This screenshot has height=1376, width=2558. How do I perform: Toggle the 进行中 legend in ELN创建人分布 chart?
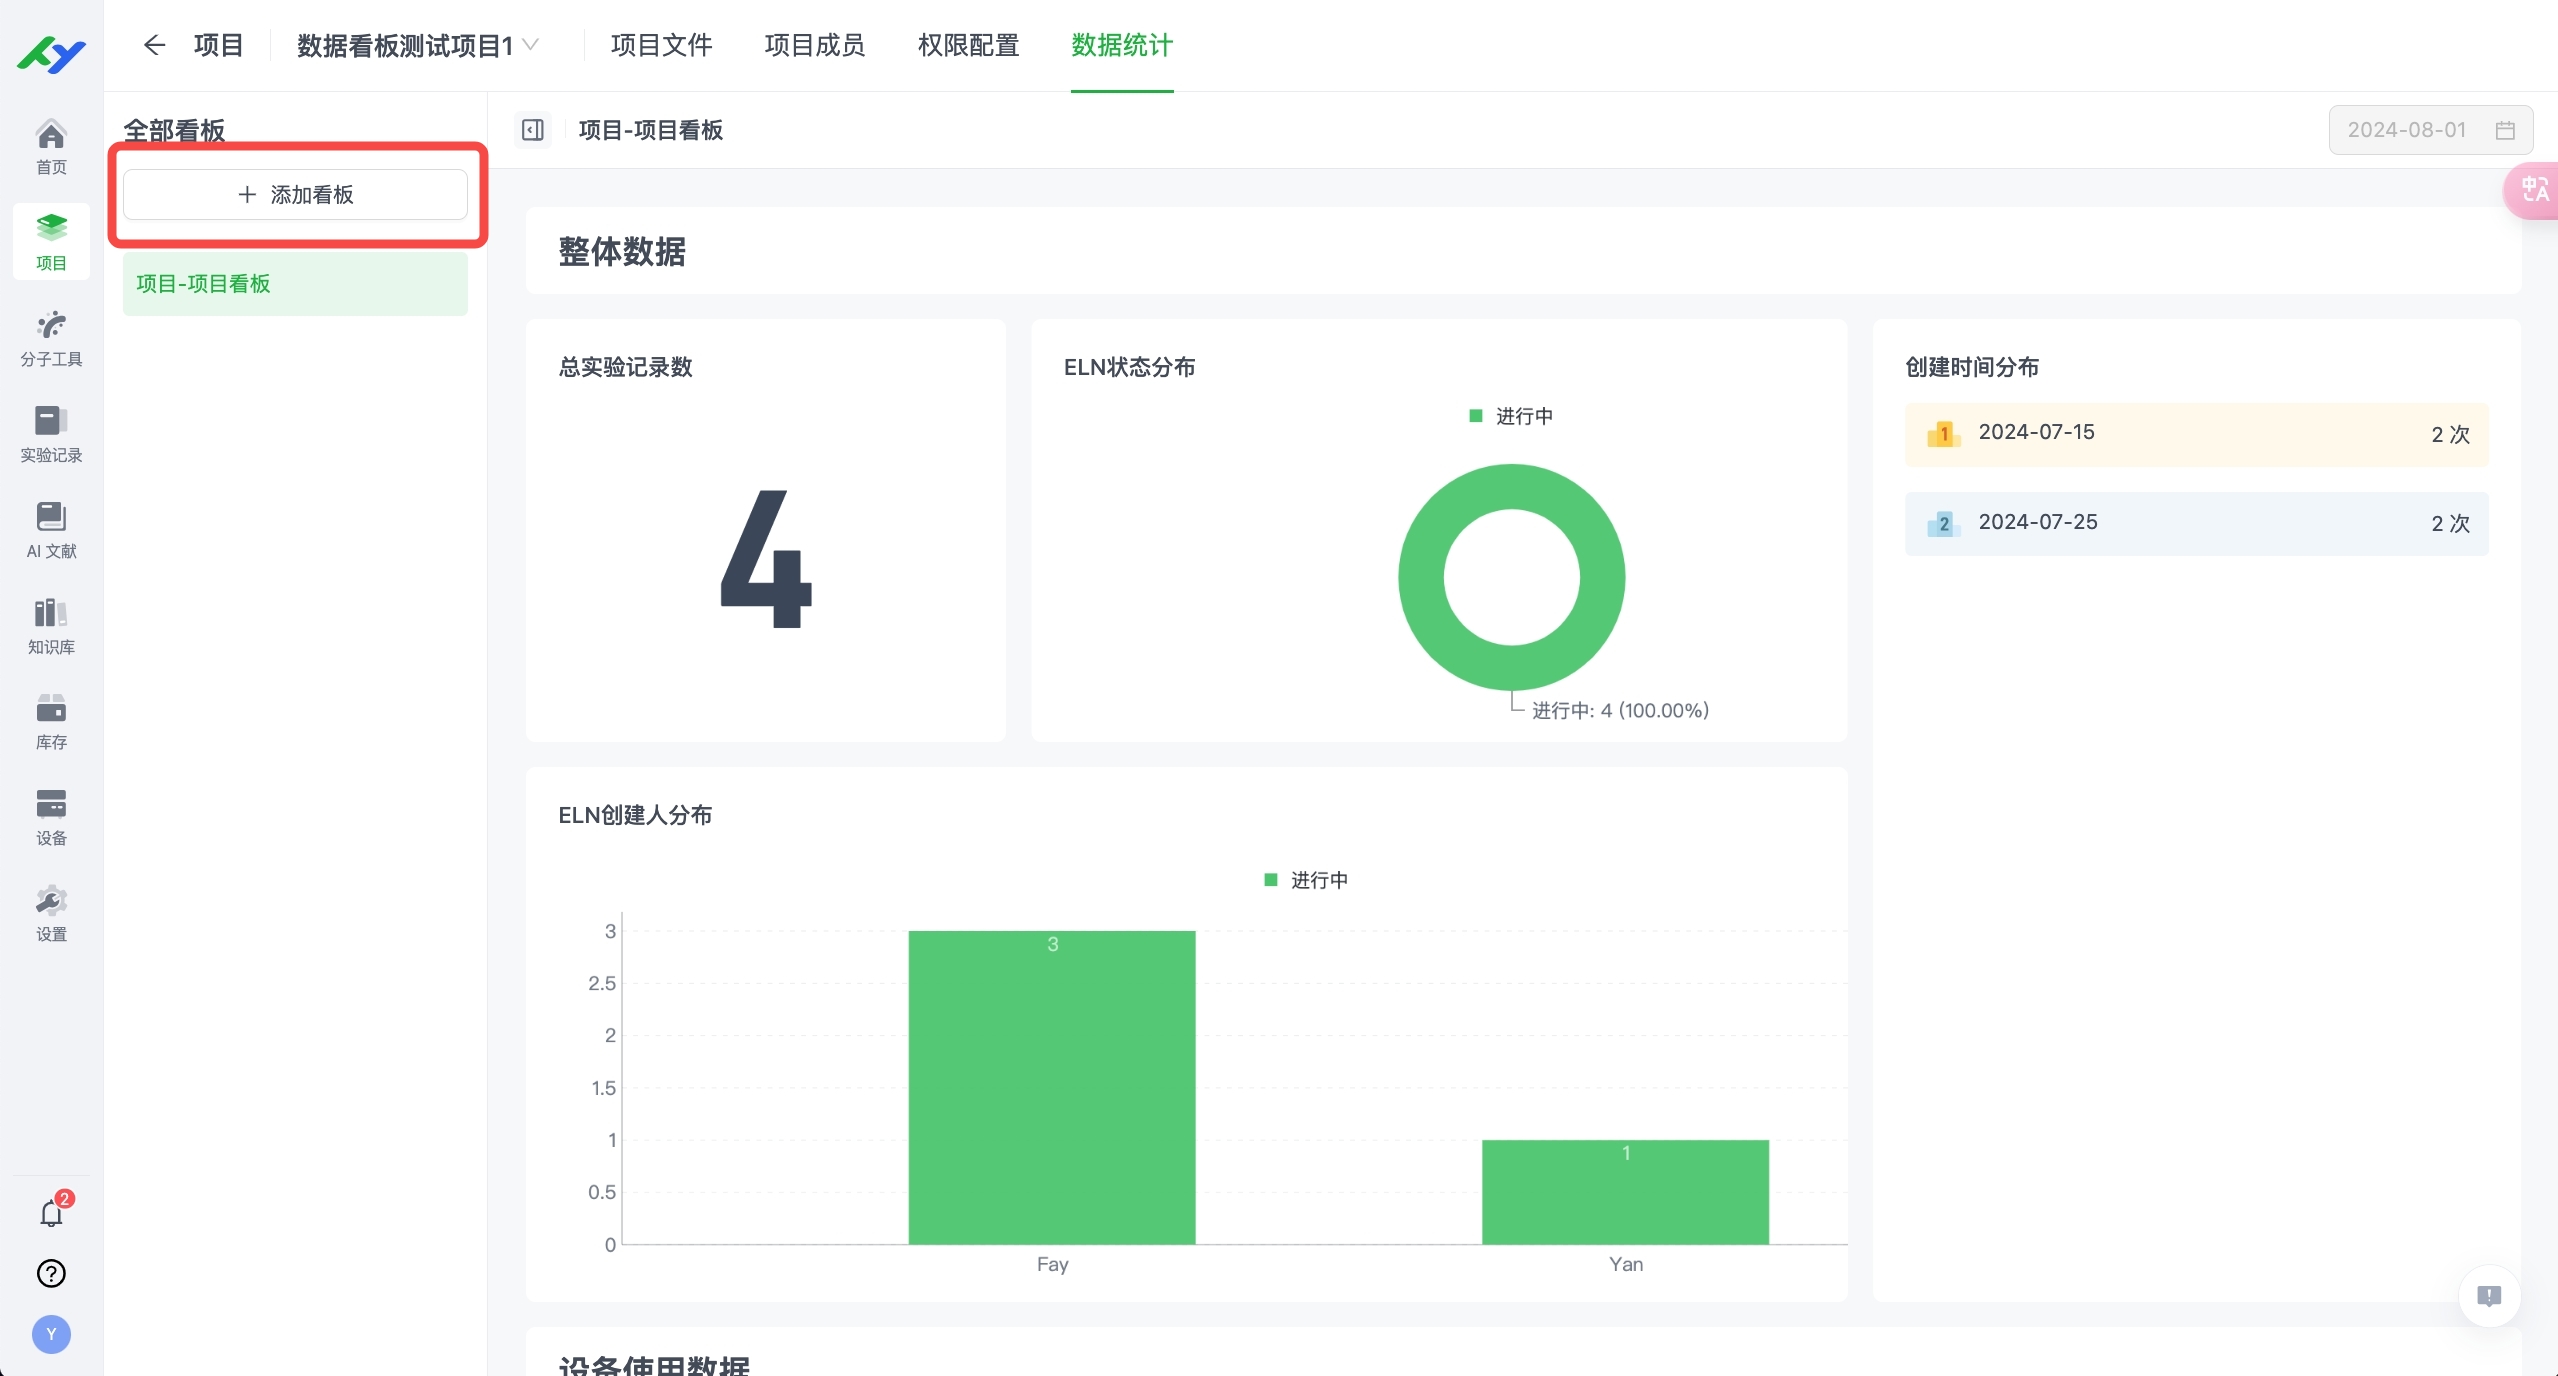1305,879
